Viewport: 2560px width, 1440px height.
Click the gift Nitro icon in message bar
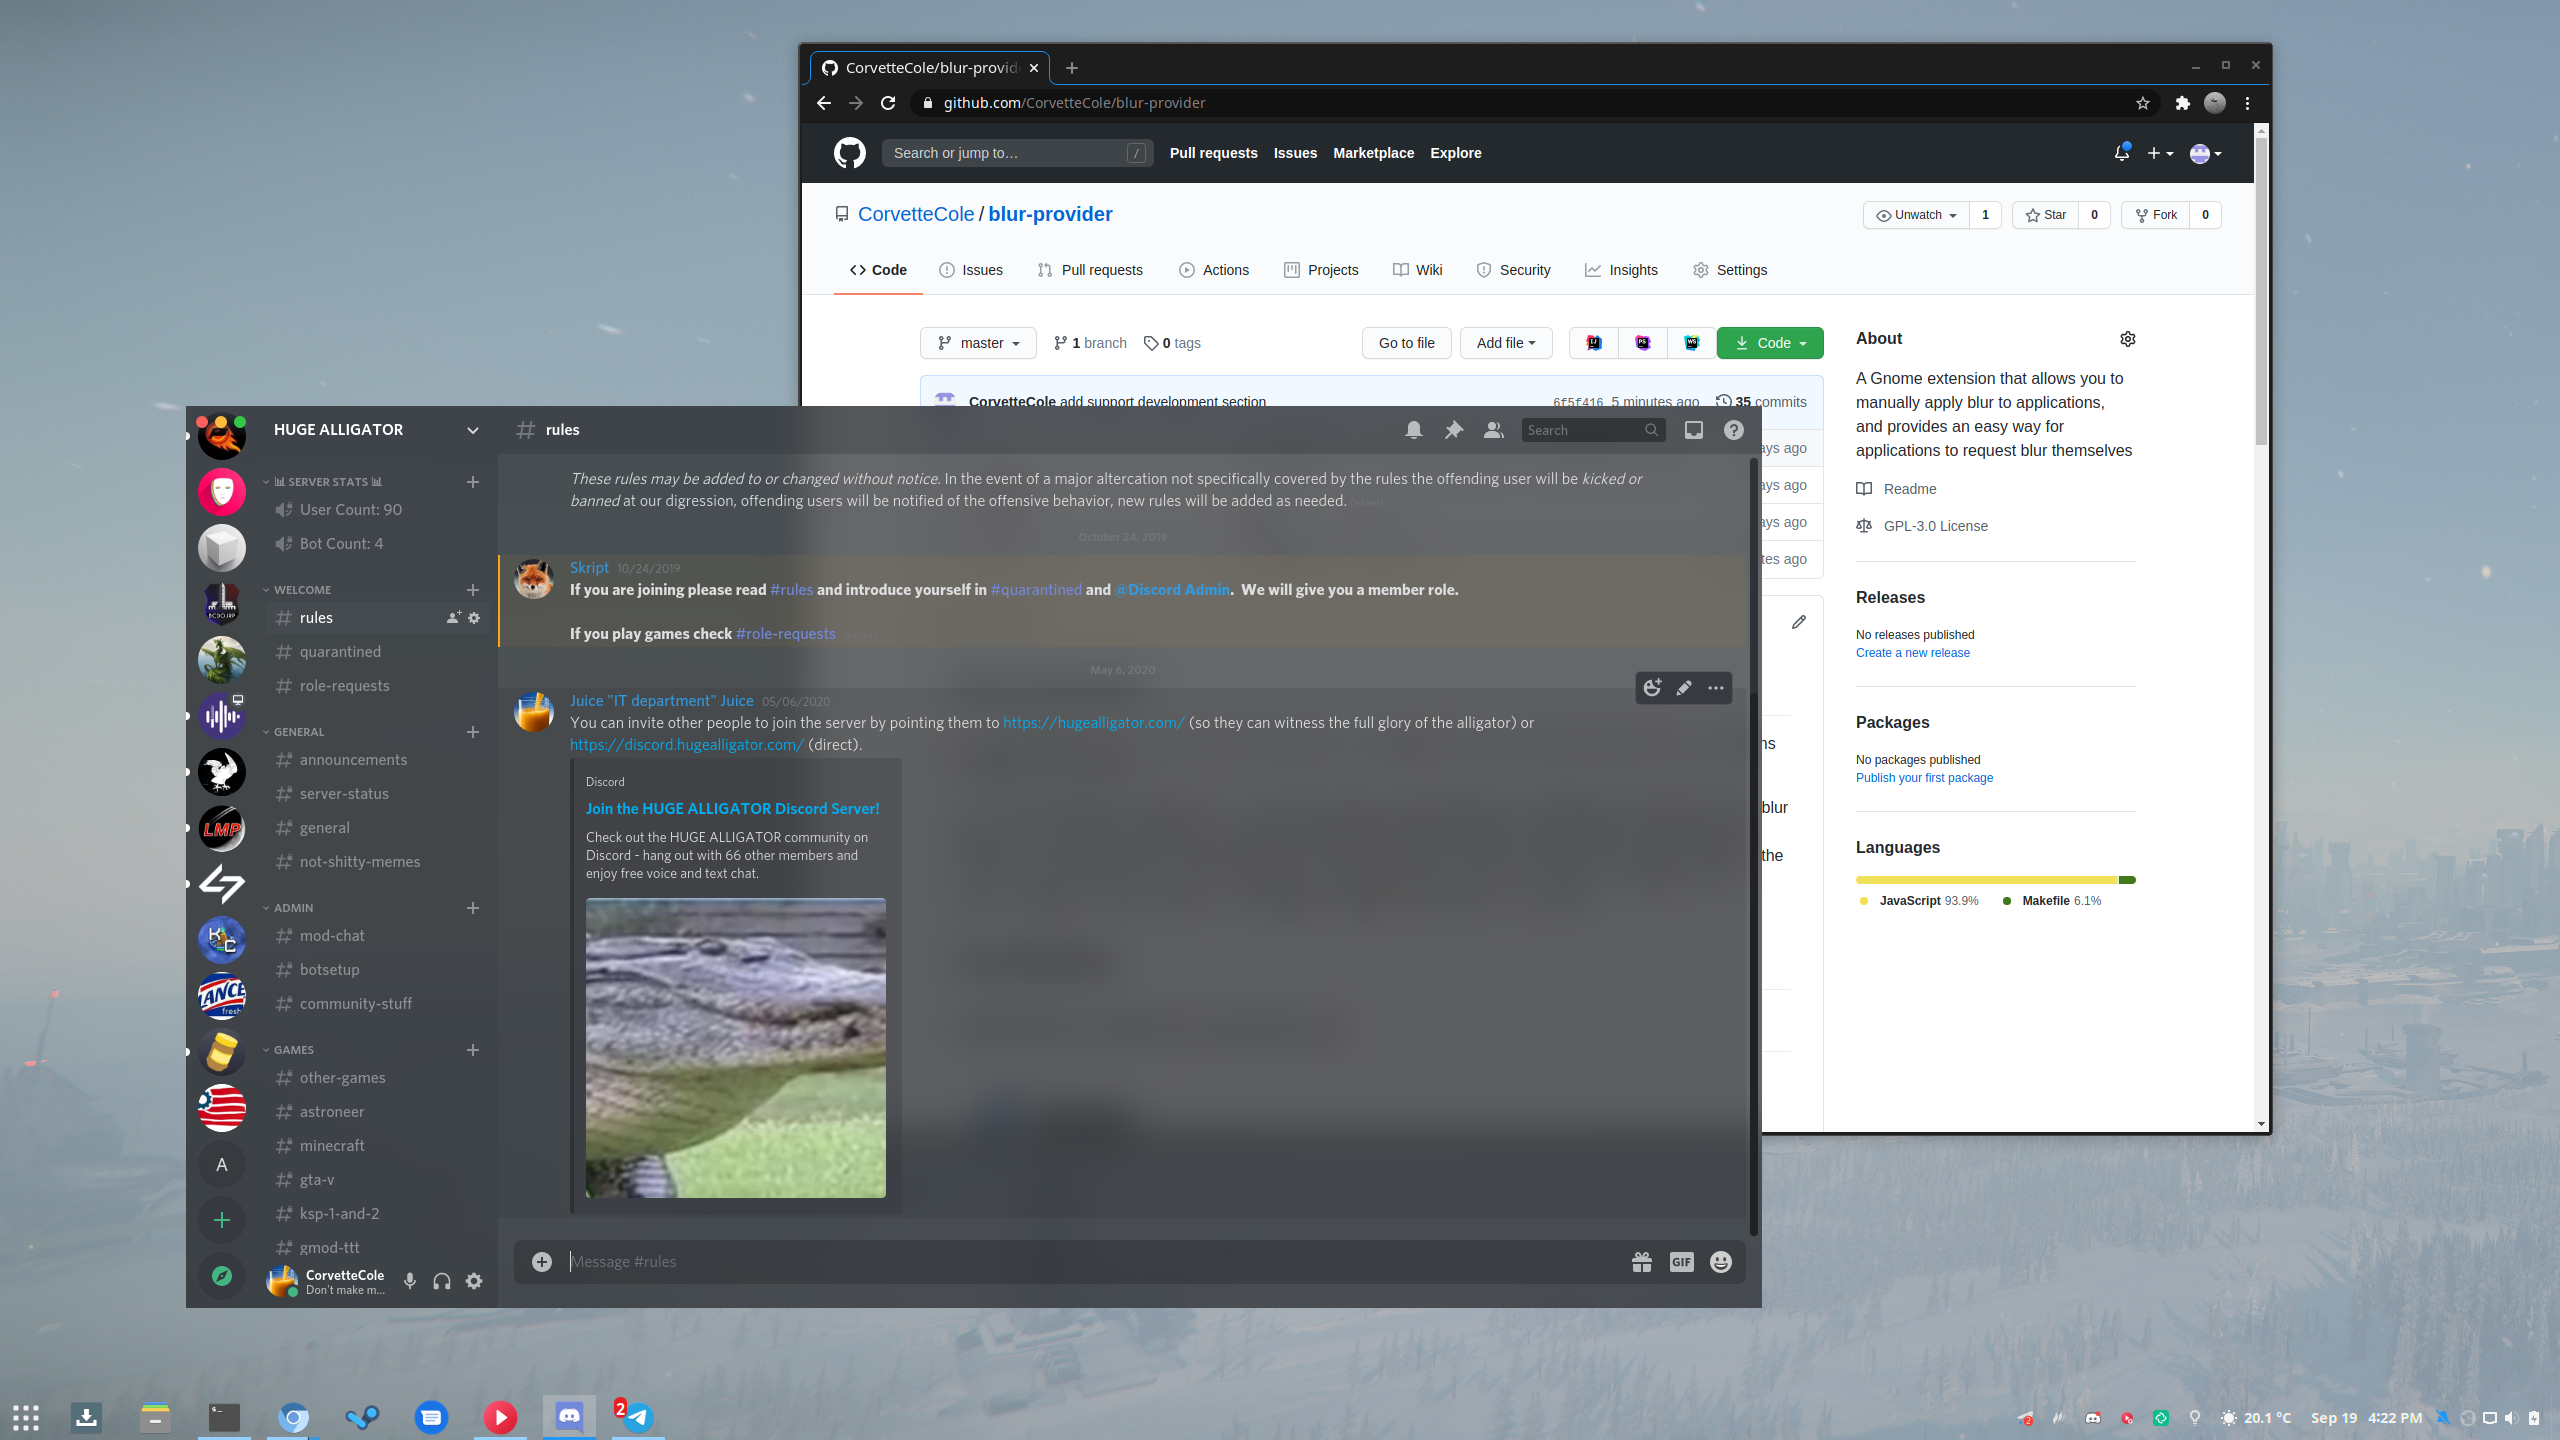[1641, 1262]
